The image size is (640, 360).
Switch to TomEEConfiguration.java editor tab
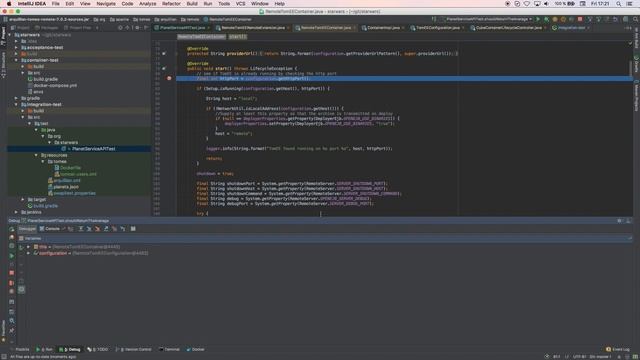click(x=438, y=28)
